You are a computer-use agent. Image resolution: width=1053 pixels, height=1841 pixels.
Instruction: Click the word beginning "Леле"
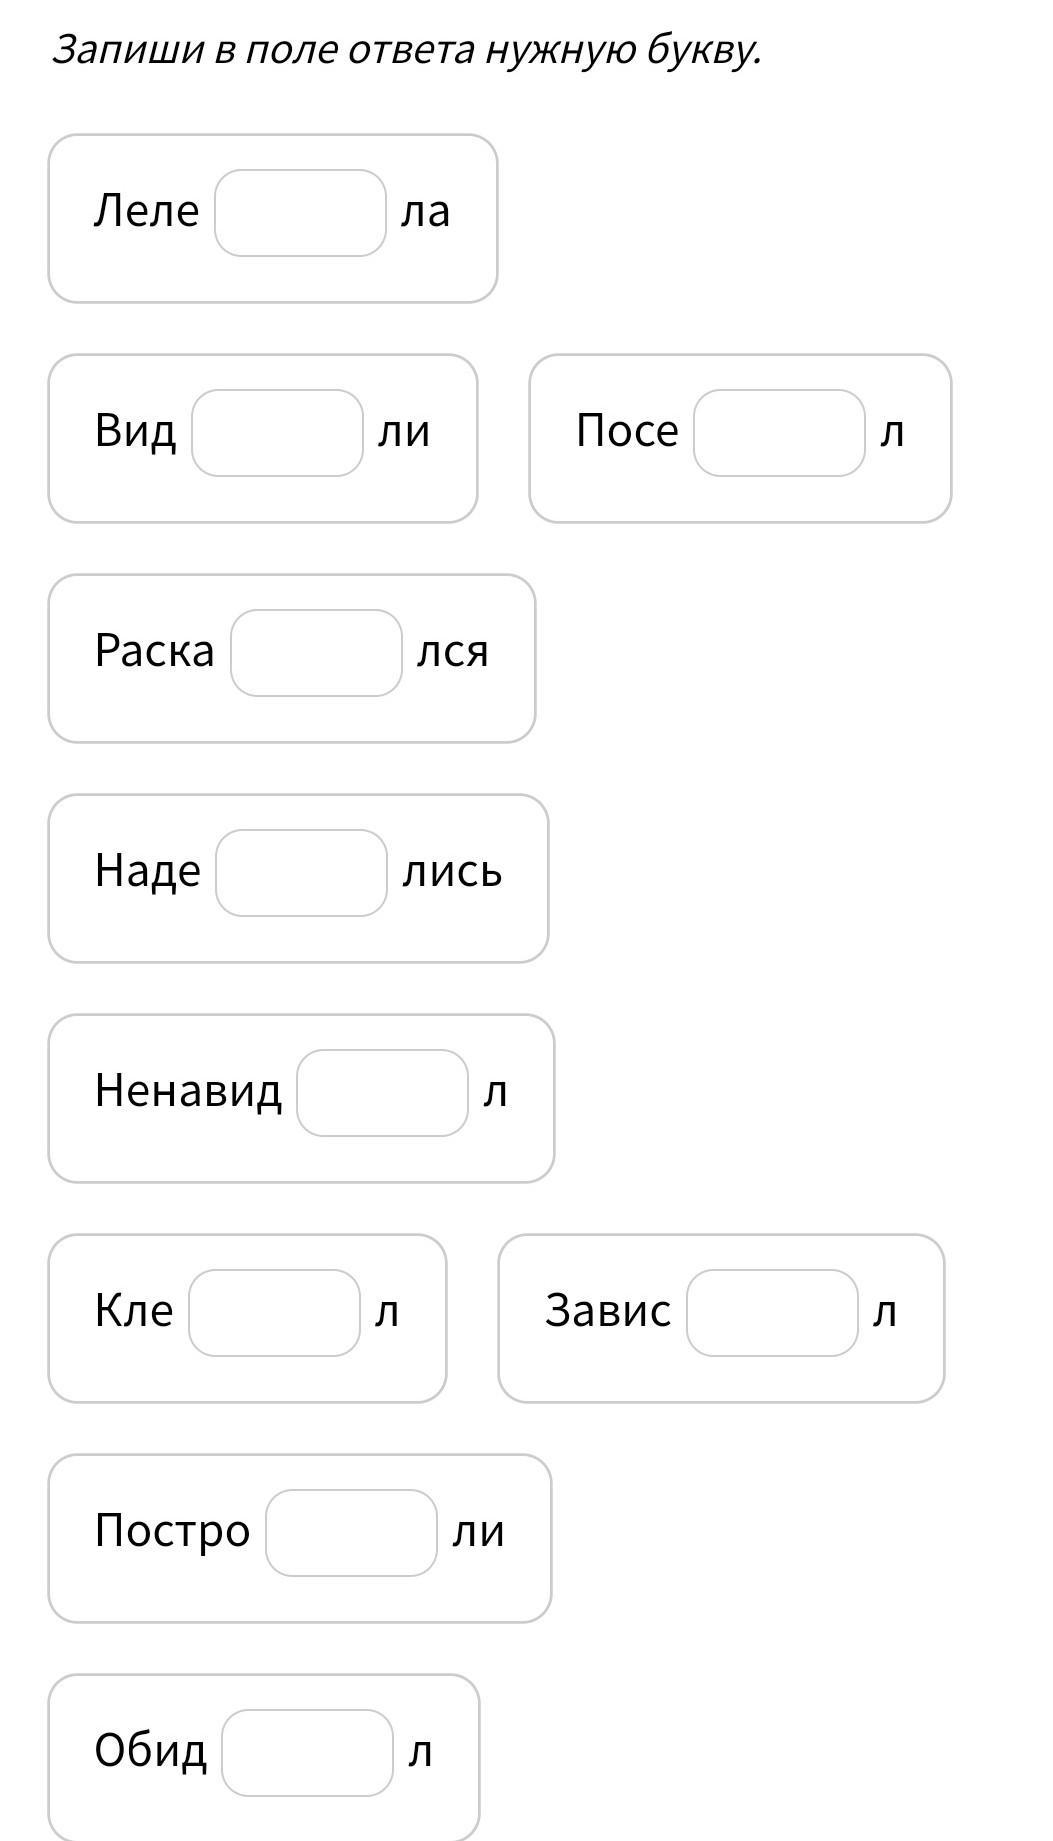tap(146, 212)
